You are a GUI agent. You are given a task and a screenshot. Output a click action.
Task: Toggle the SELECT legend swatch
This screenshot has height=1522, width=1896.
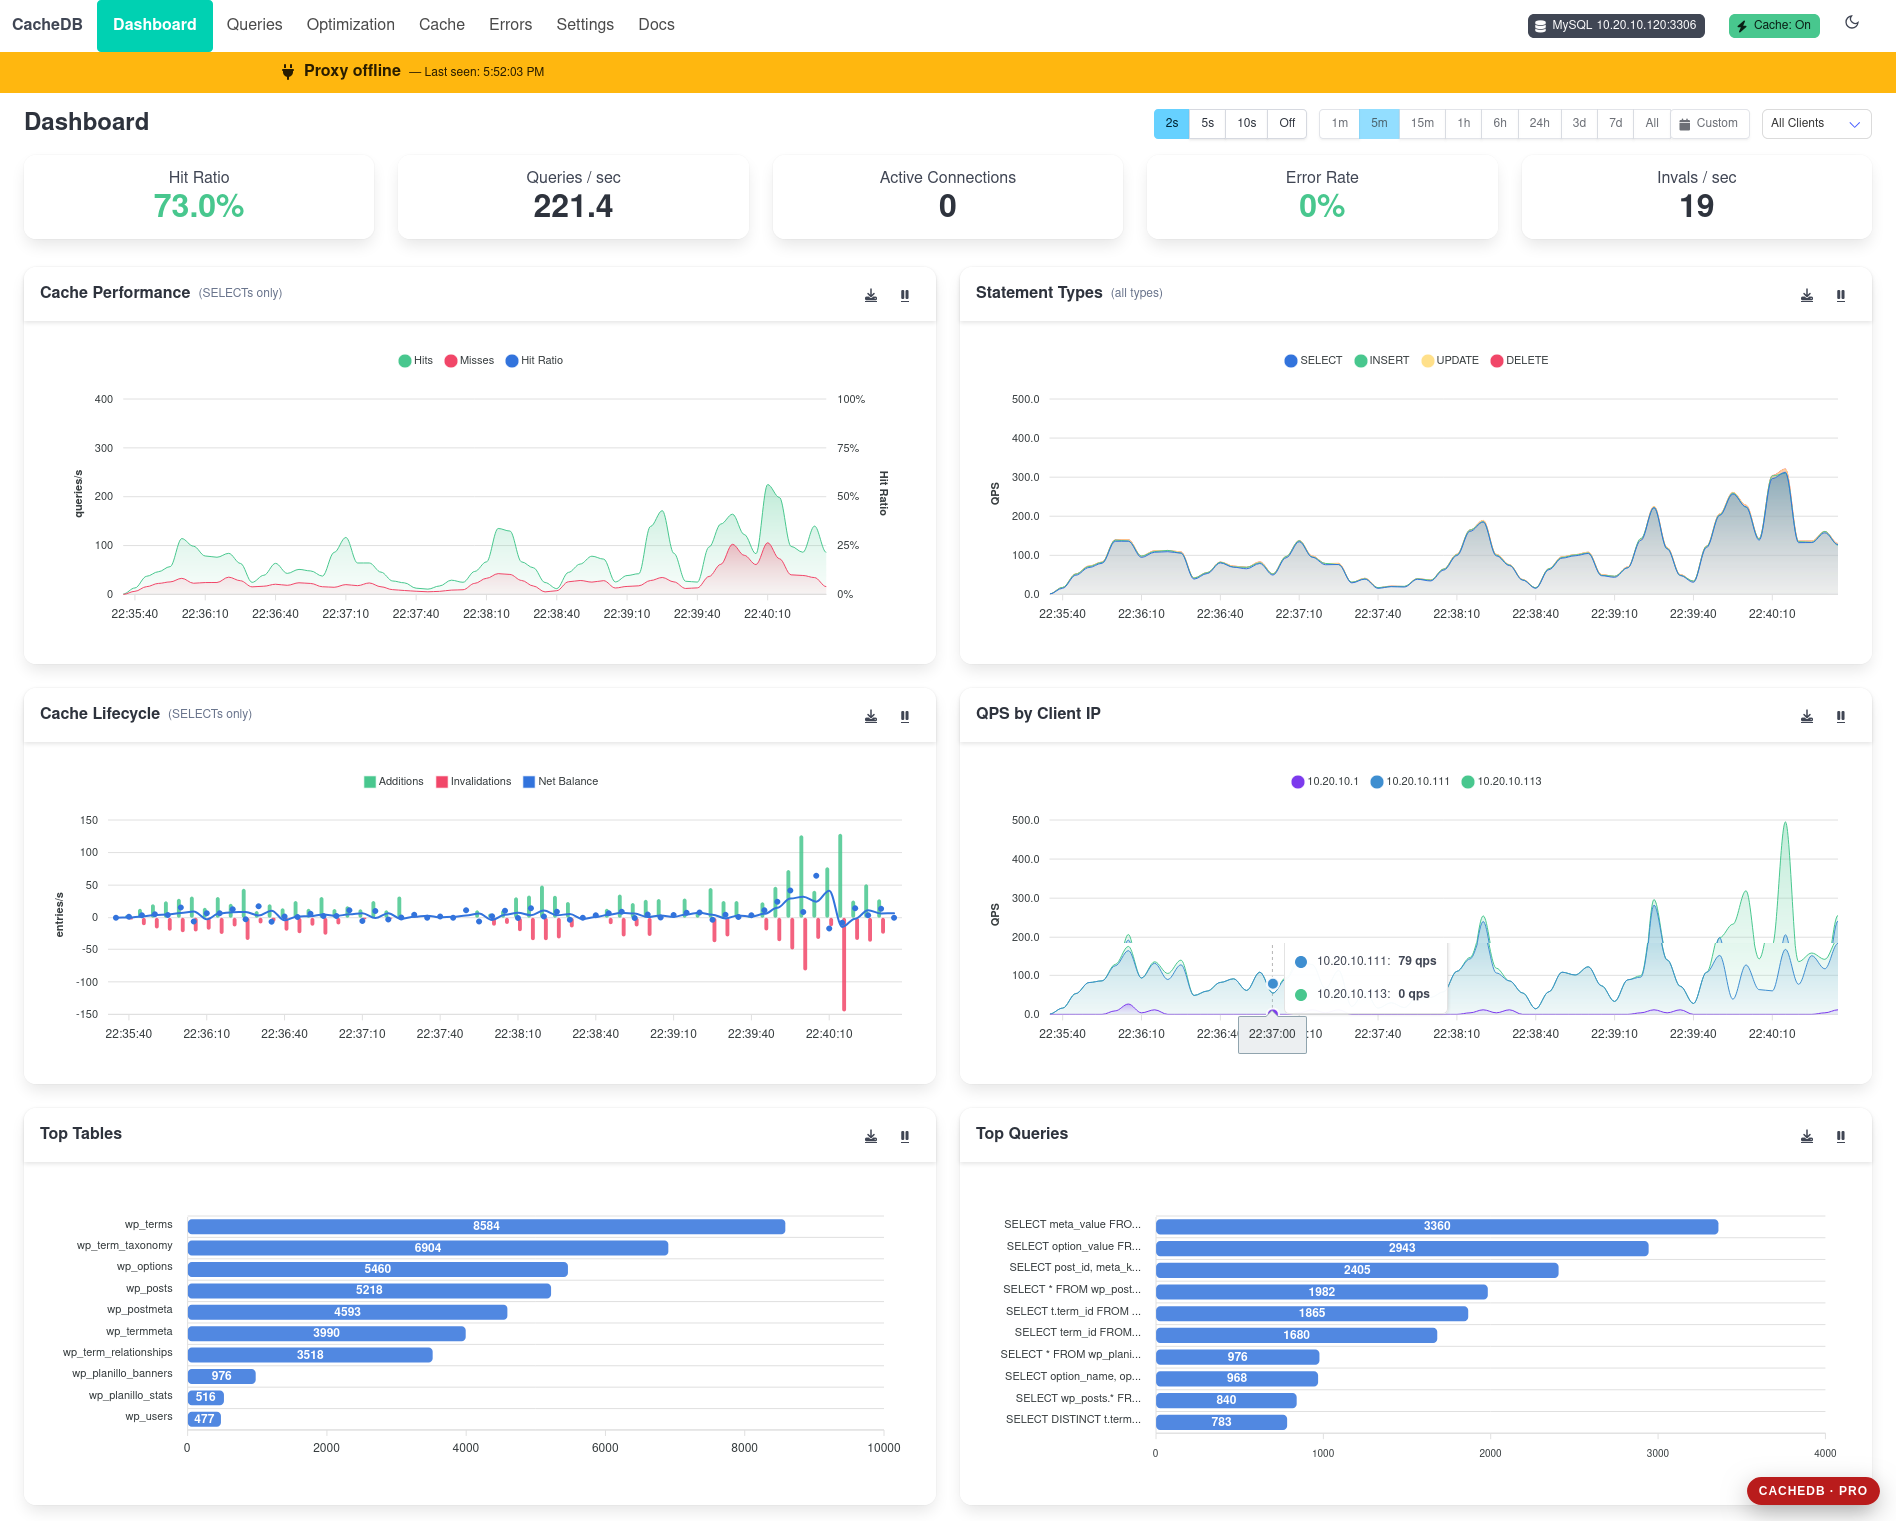coord(1291,361)
